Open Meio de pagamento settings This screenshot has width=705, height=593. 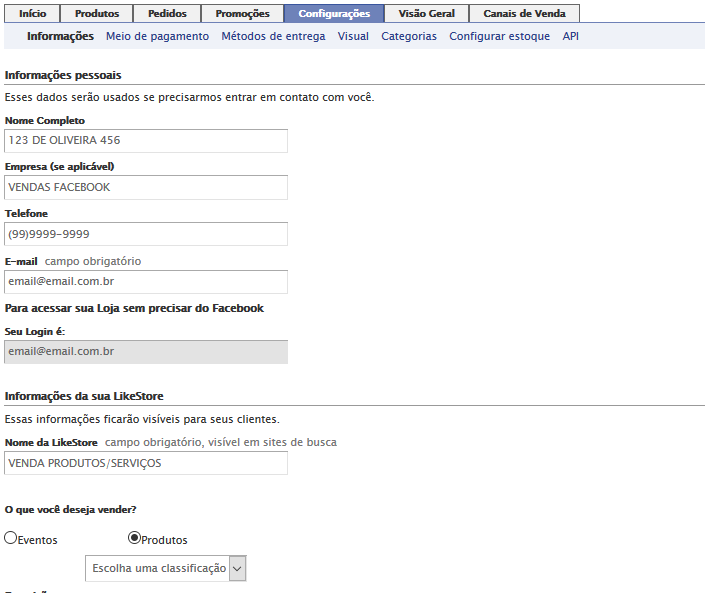pos(157,36)
